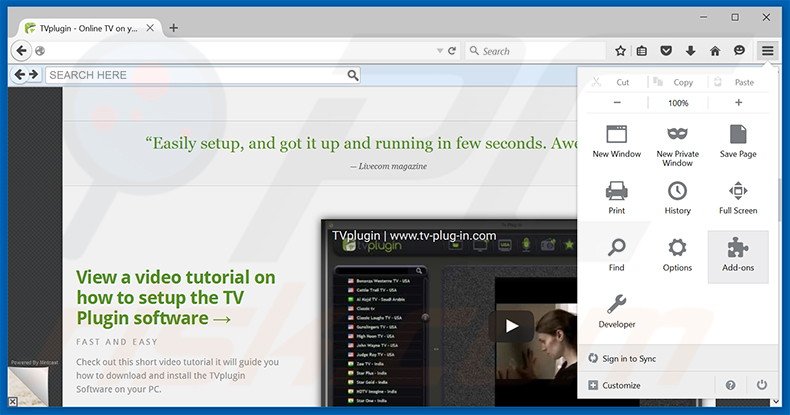Reload the page with refresh icon

click(x=452, y=51)
